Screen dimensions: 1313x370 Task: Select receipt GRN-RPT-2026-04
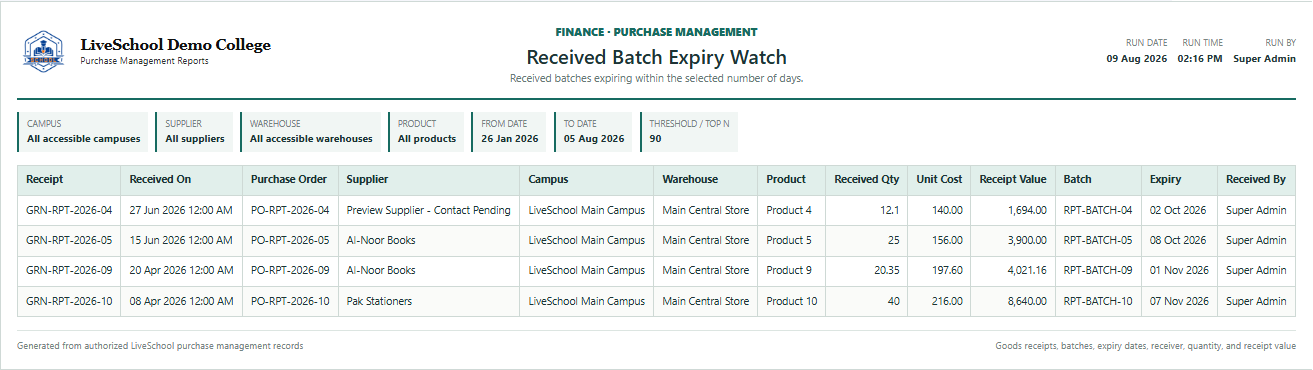pos(69,211)
